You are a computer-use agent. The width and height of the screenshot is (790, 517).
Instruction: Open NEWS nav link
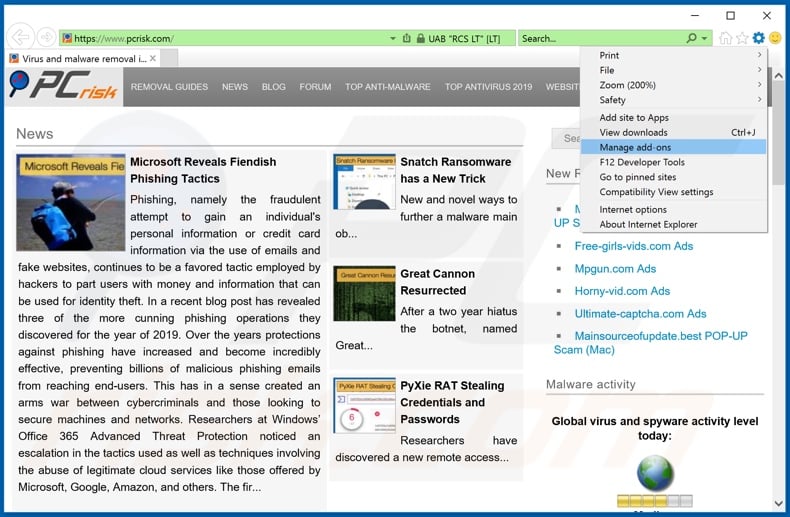235,87
